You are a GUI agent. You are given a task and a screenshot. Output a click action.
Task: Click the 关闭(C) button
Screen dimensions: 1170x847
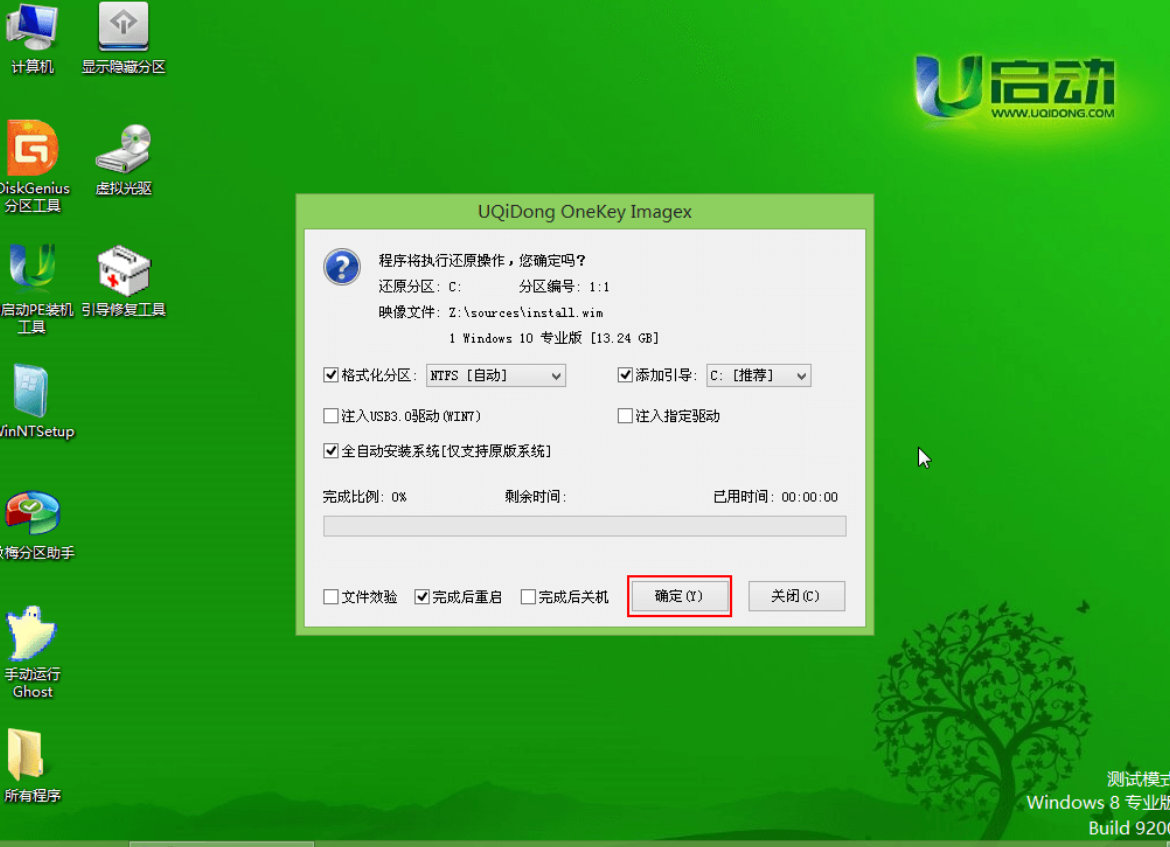click(796, 596)
